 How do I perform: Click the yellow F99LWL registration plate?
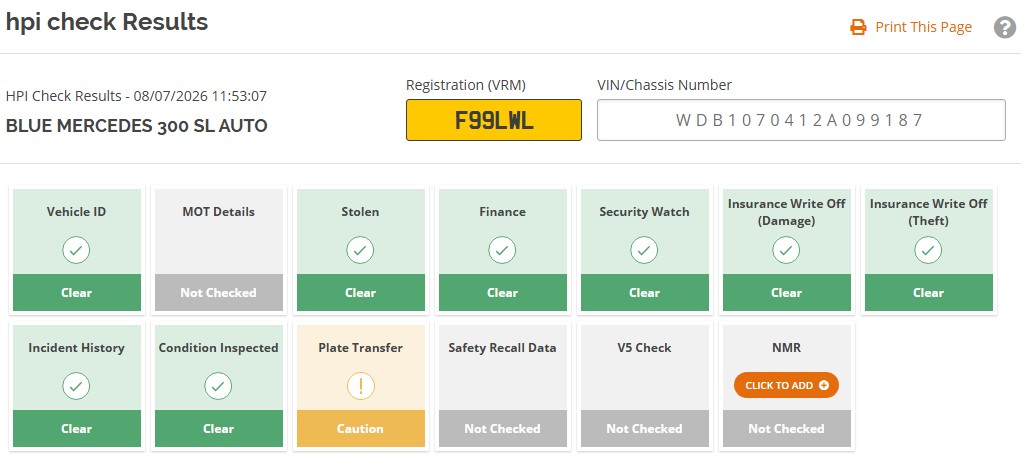(x=494, y=120)
